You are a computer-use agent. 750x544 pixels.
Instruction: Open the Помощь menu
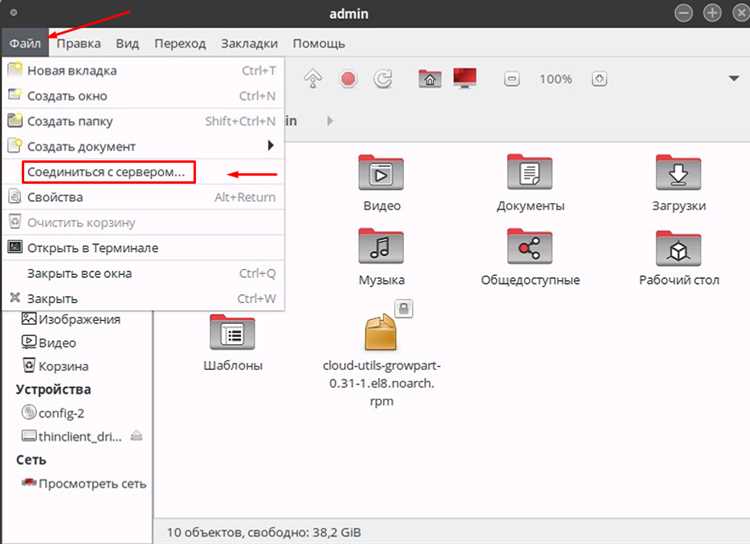(x=319, y=44)
